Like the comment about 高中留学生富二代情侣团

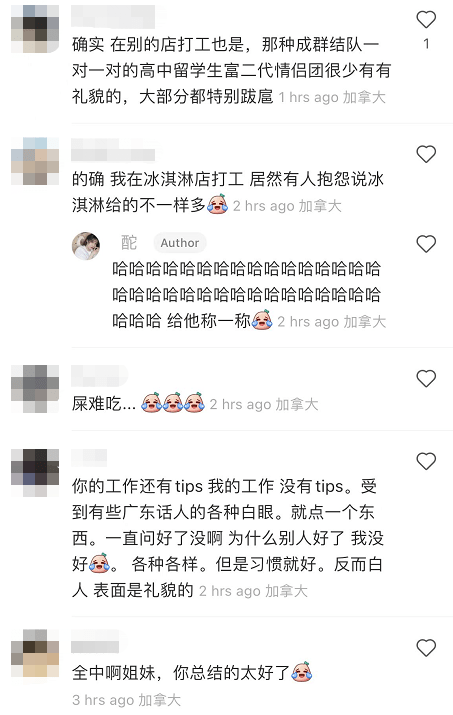point(426,19)
